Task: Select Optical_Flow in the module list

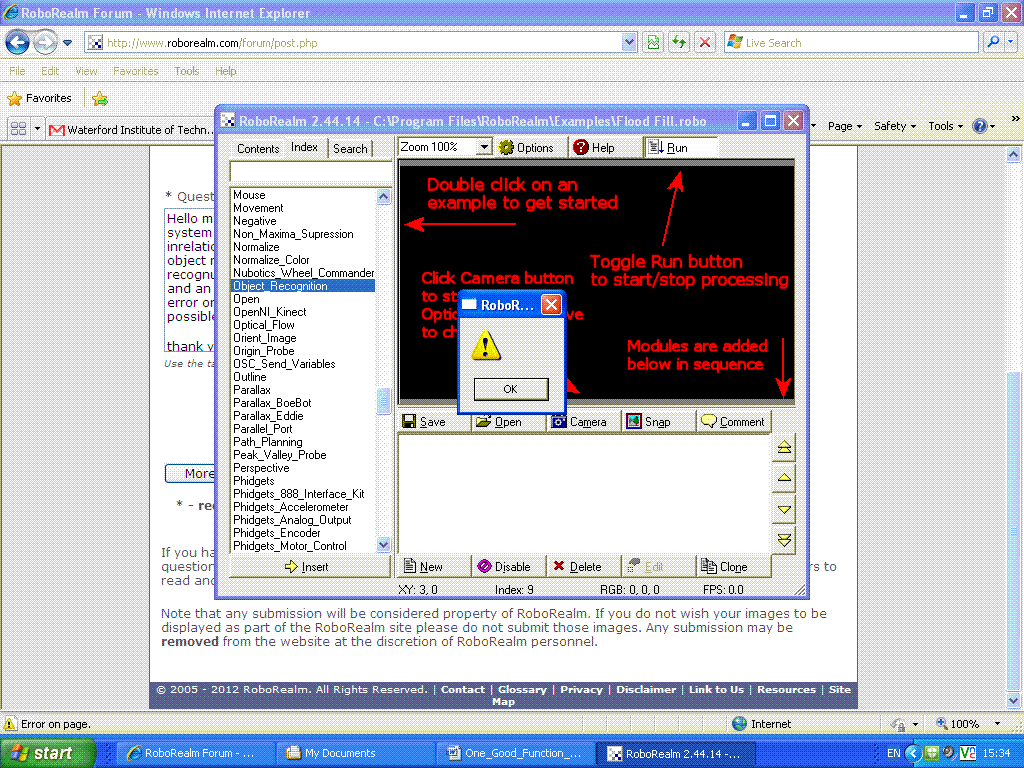Action: tap(264, 325)
